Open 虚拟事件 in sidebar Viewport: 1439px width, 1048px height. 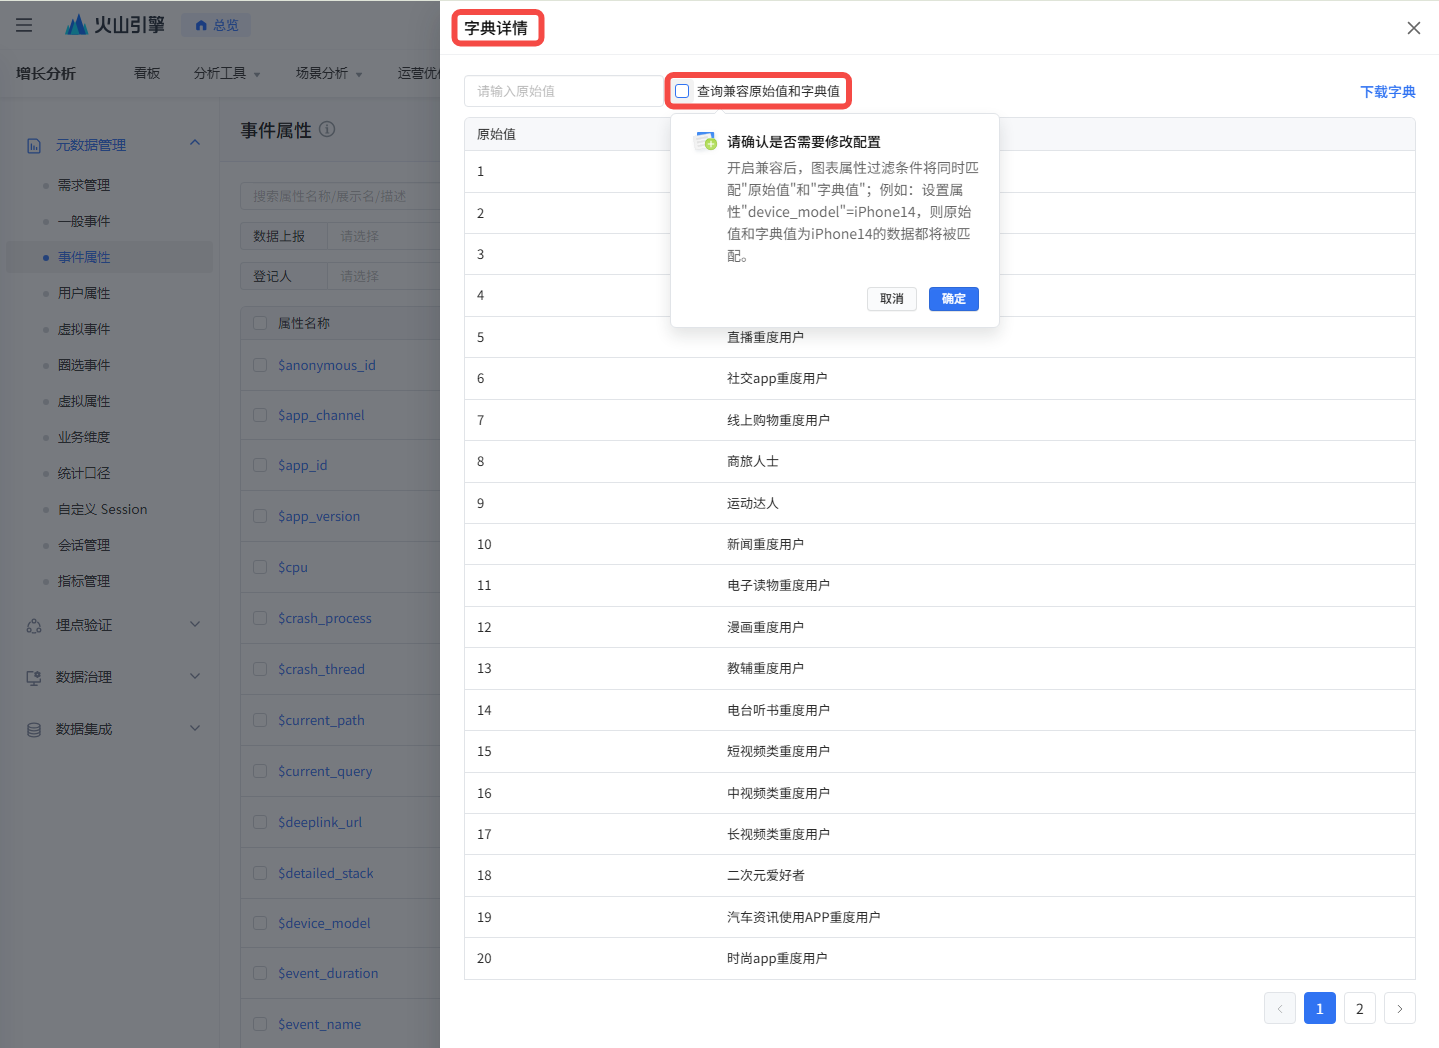pyautogui.click(x=84, y=329)
